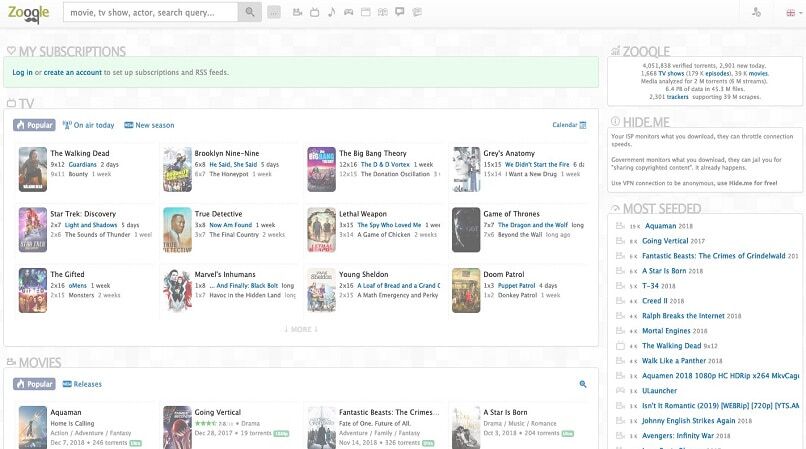Image resolution: width=806 pixels, height=449 pixels.
Task: Click the TV icon beside The Walking Dead 9x12
Action: (x=620, y=346)
